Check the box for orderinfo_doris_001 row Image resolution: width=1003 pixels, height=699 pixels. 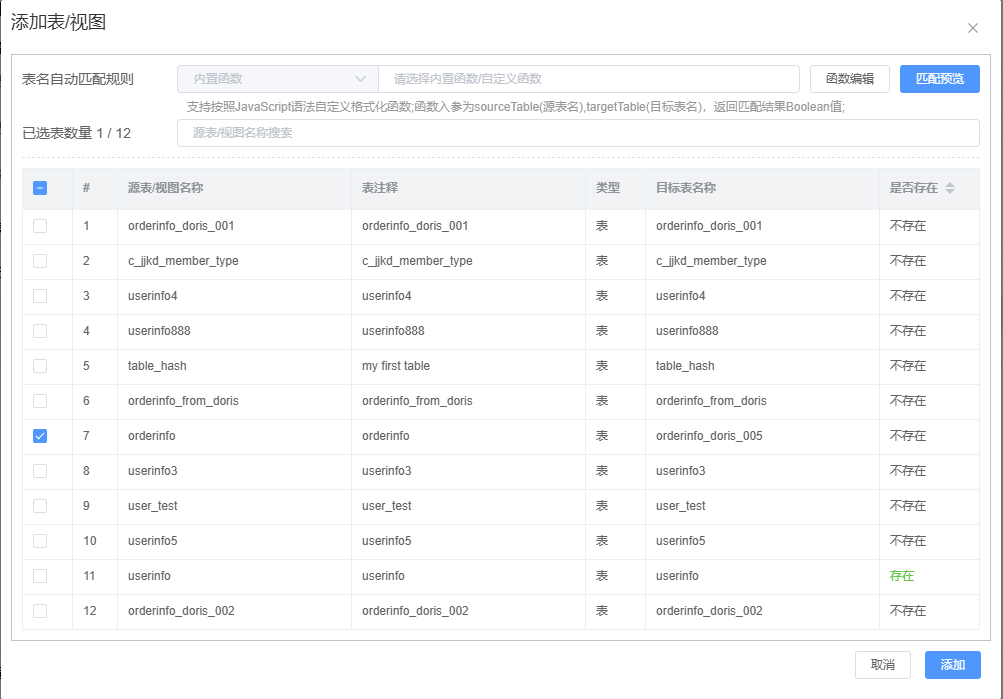pyautogui.click(x=40, y=226)
